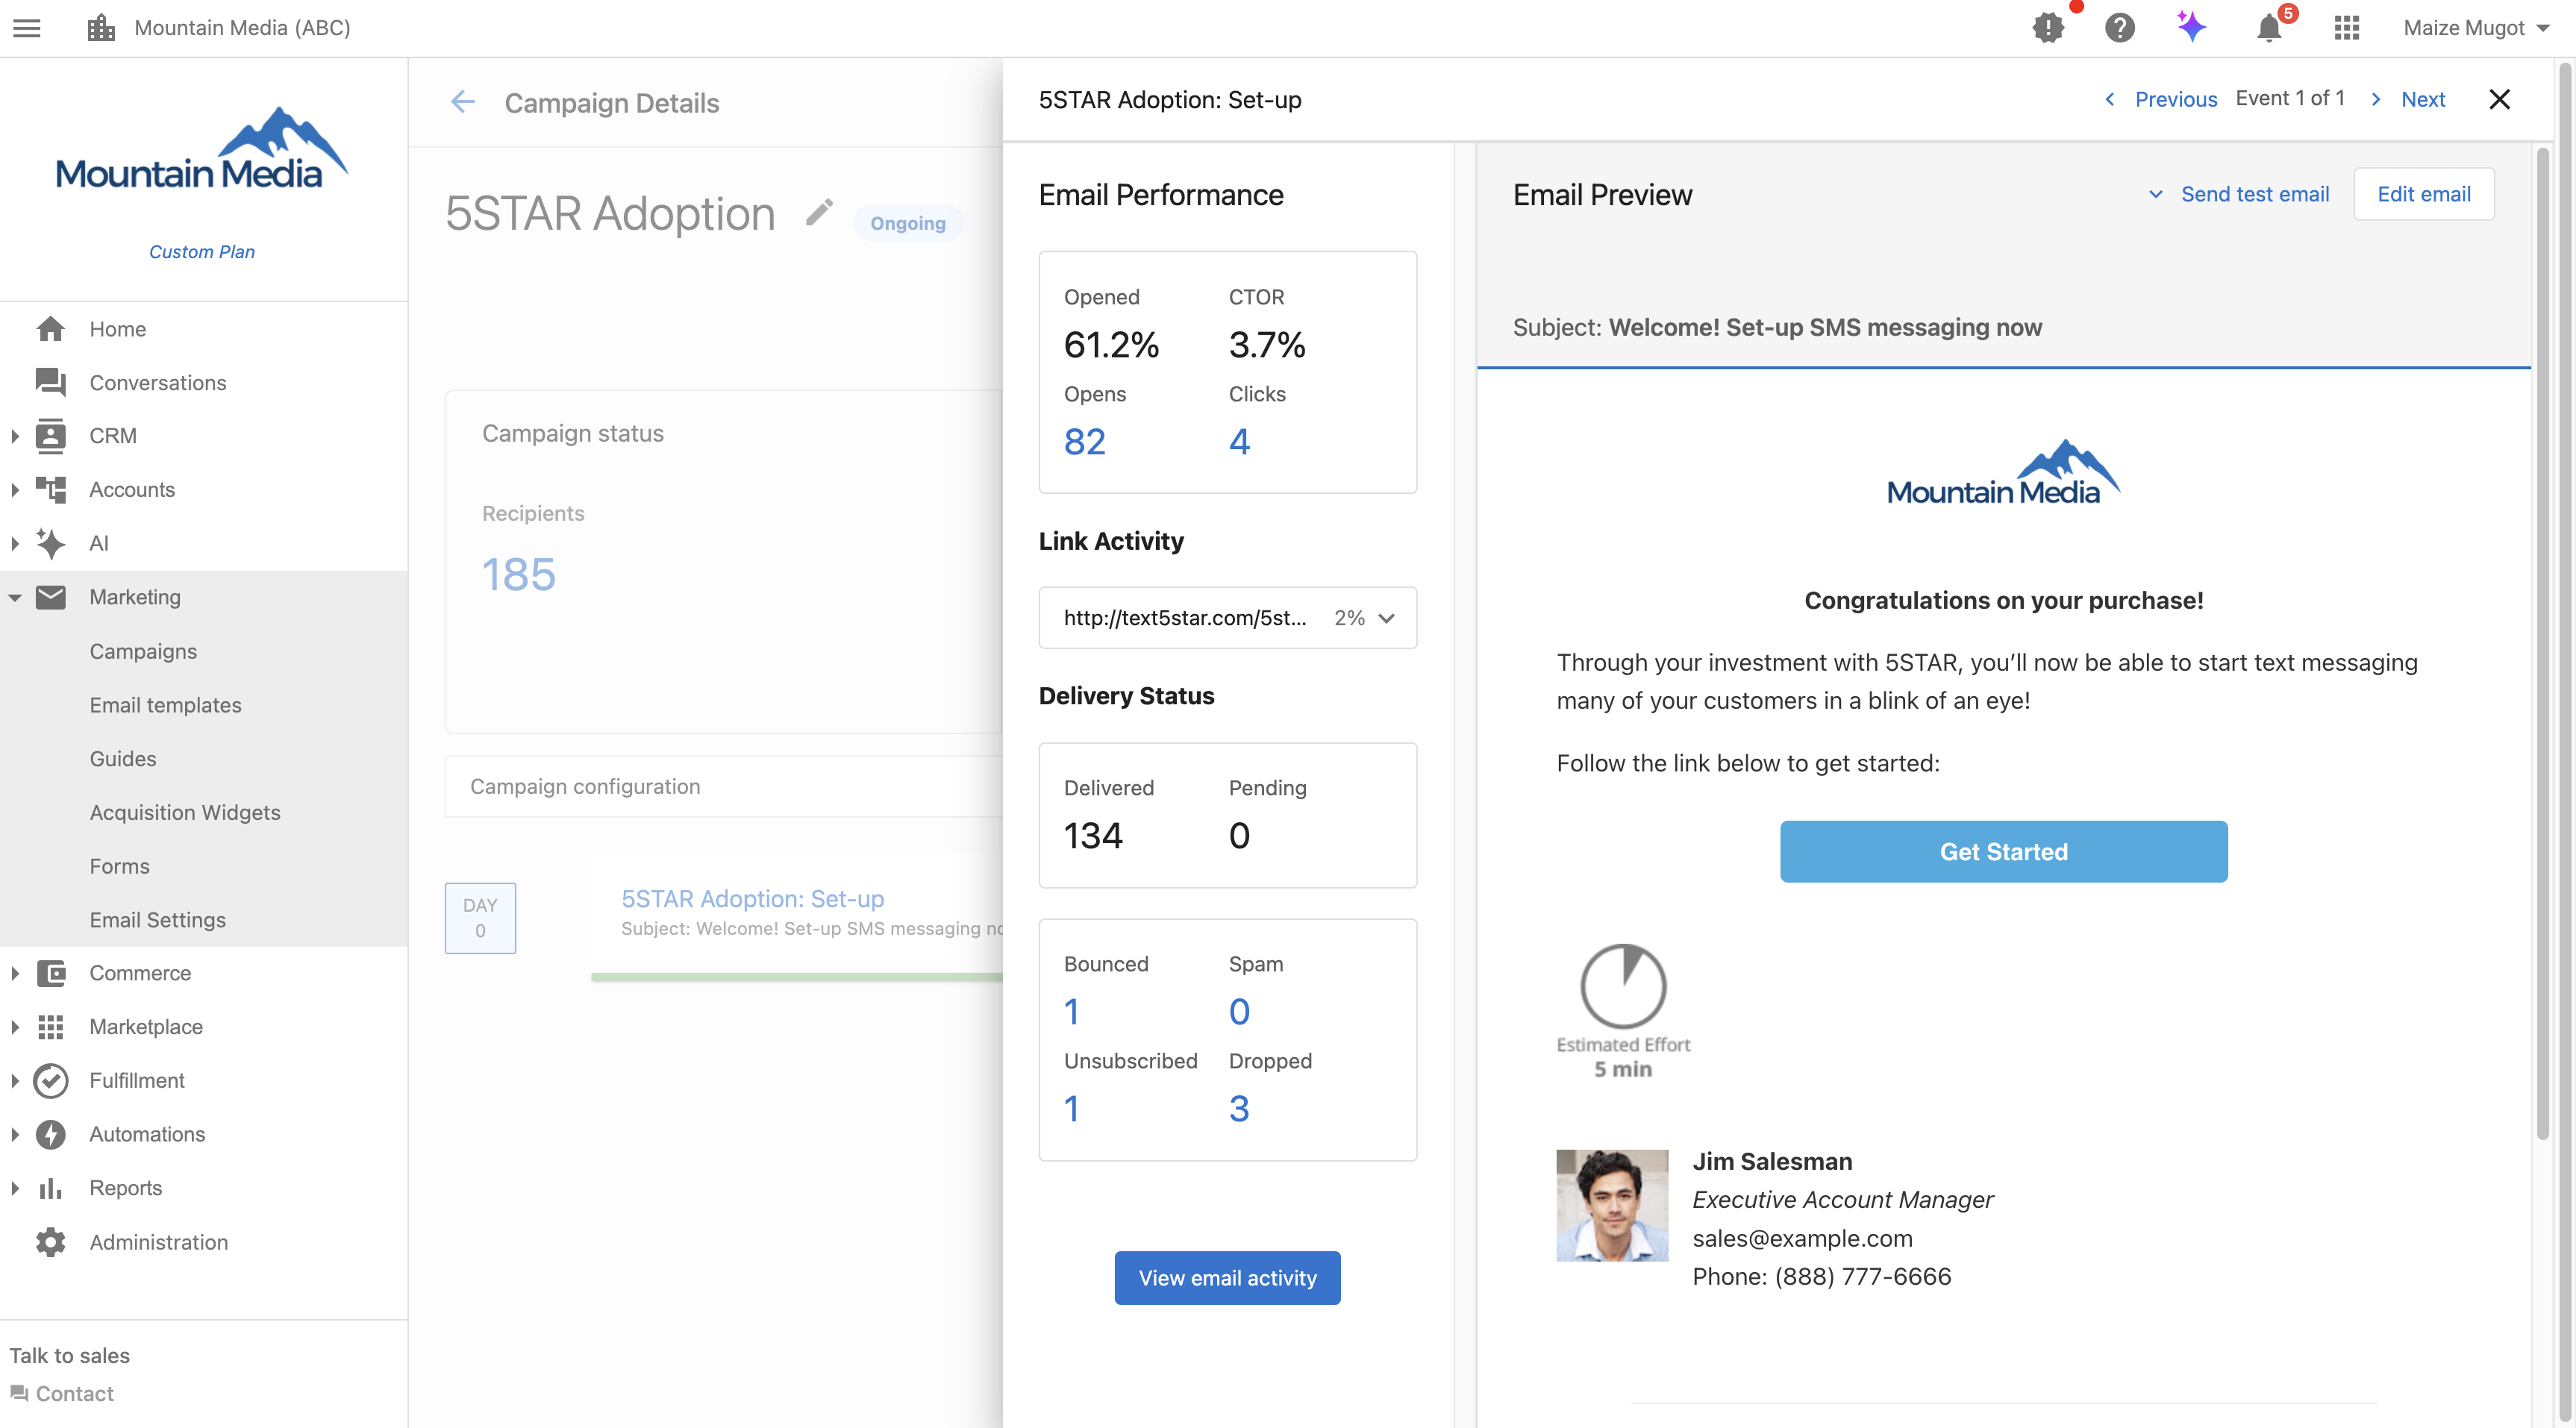
Task: Click the Marketing envelope icon
Action: click(51, 597)
